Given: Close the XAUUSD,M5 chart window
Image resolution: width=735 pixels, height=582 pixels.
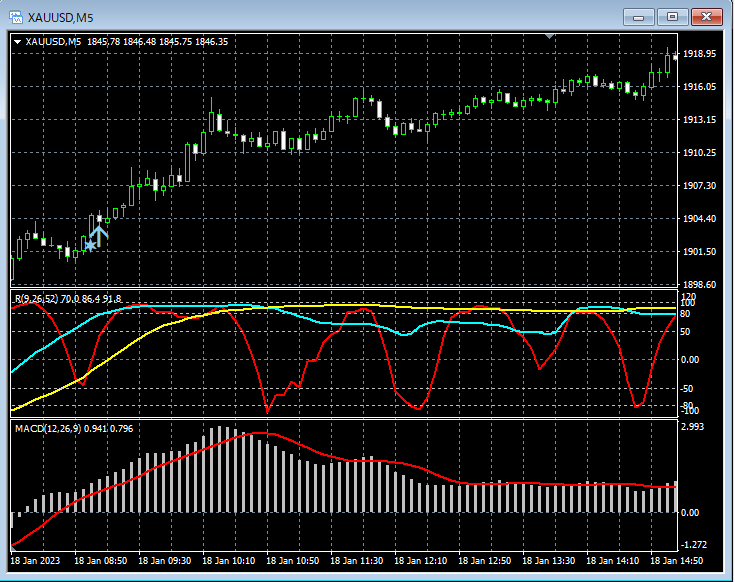Looking at the screenshot, I should [x=707, y=17].
